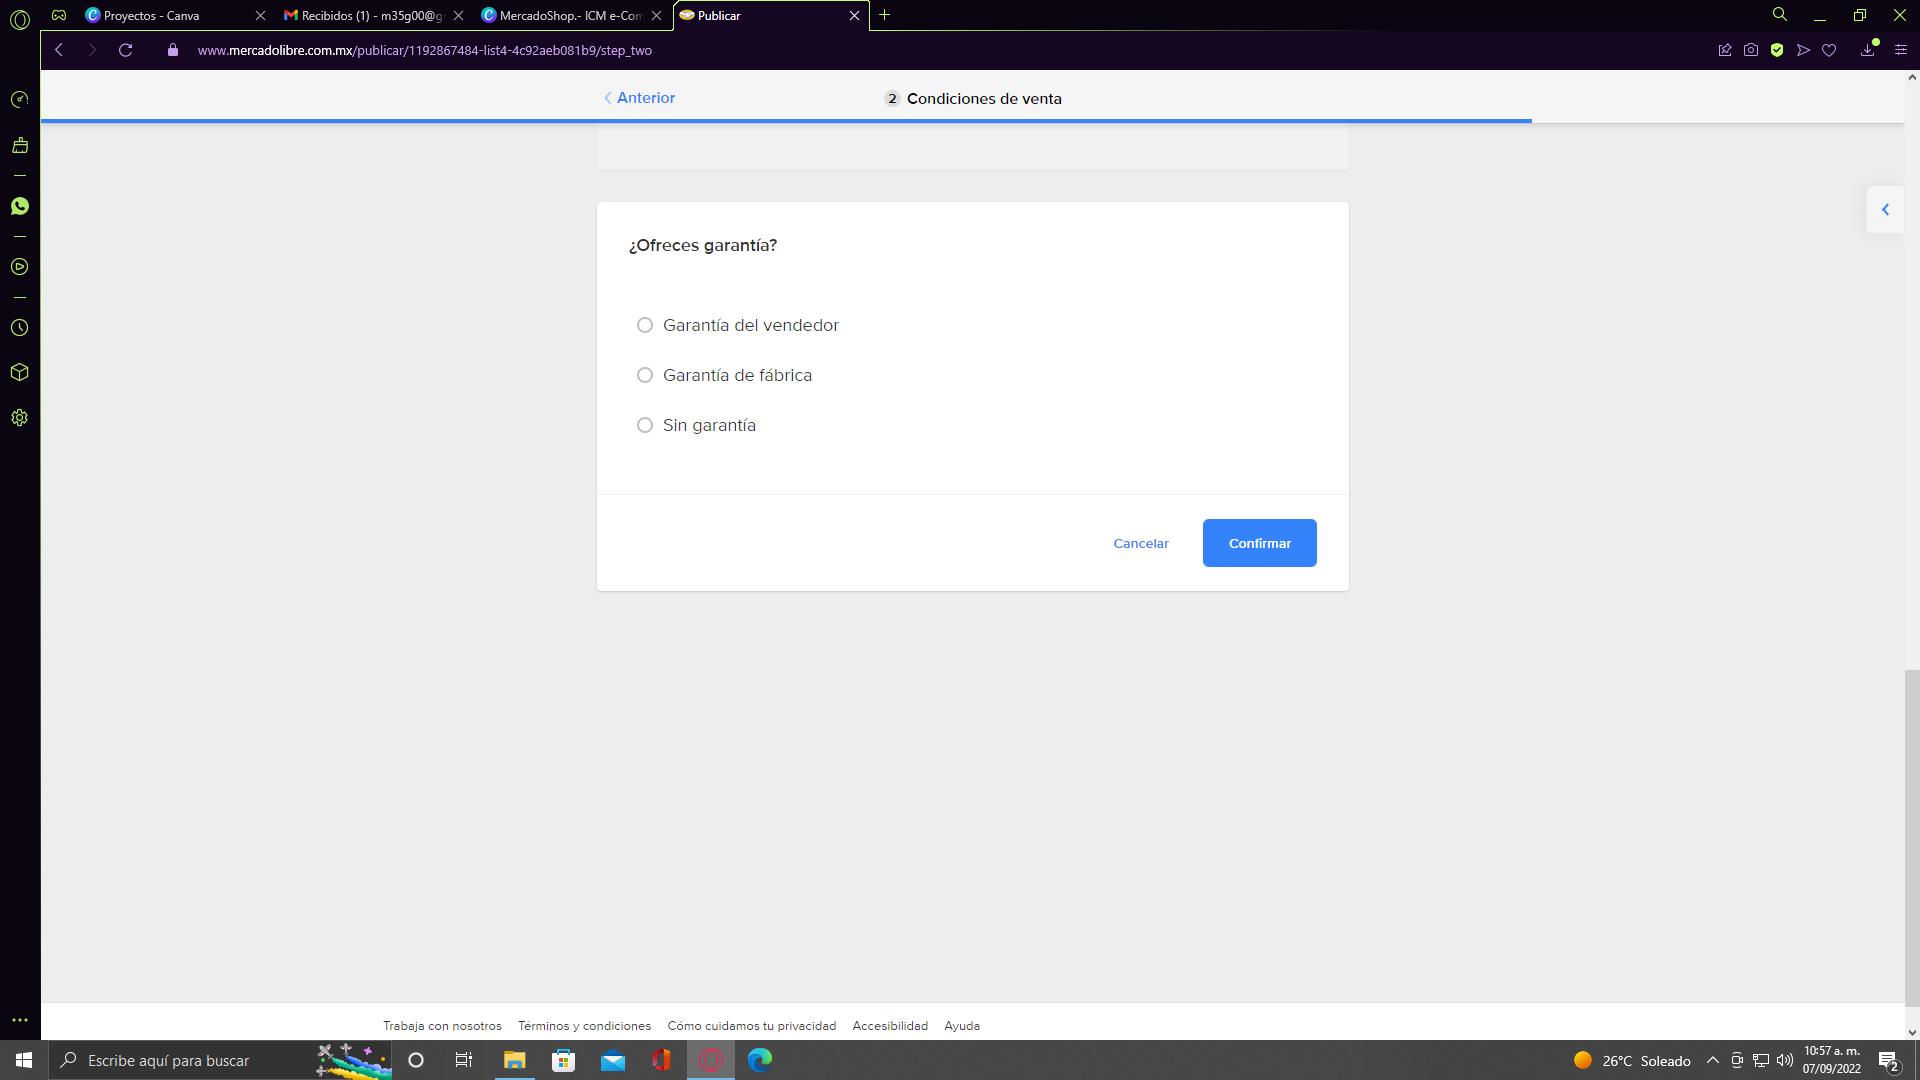Open Opera sidebar settings gear
The image size is (1920, 1080).
click(19, 418)
